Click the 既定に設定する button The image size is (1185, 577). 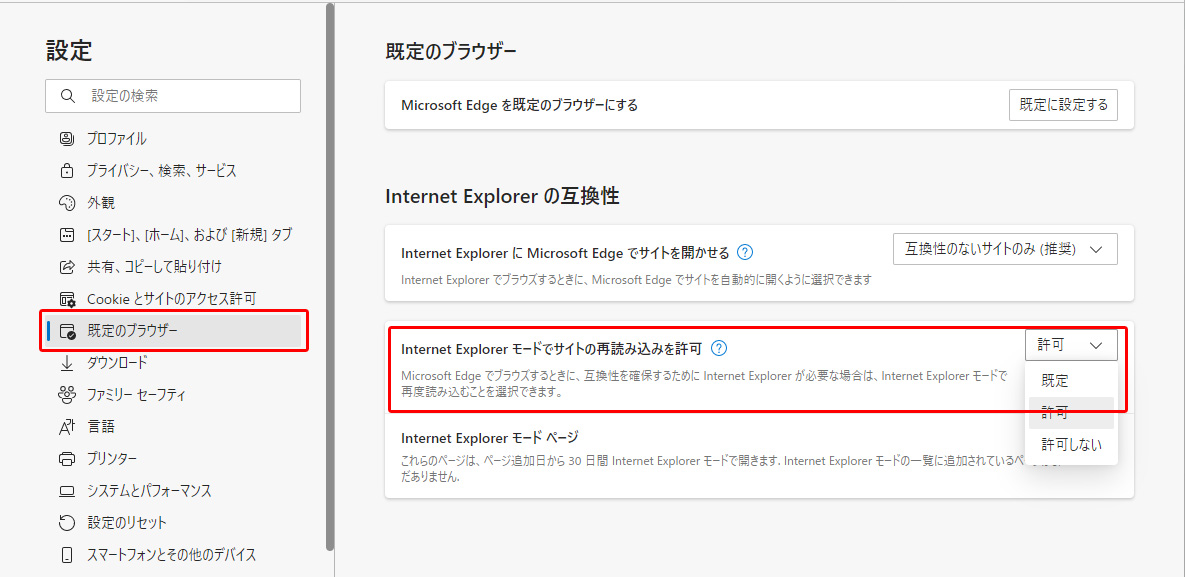pos(1063,105)
